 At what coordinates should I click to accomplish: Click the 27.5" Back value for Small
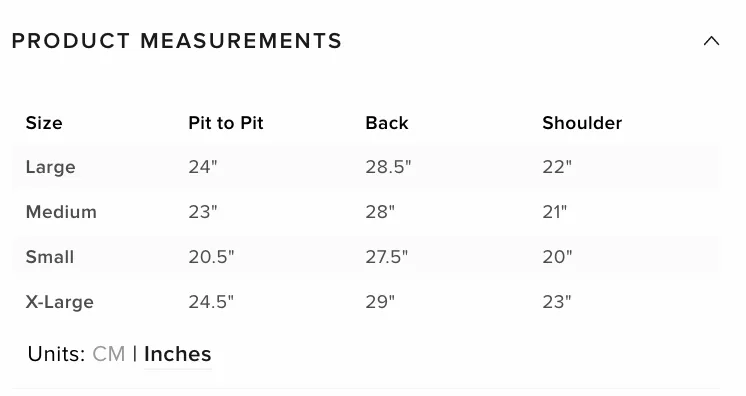[386, 257]
